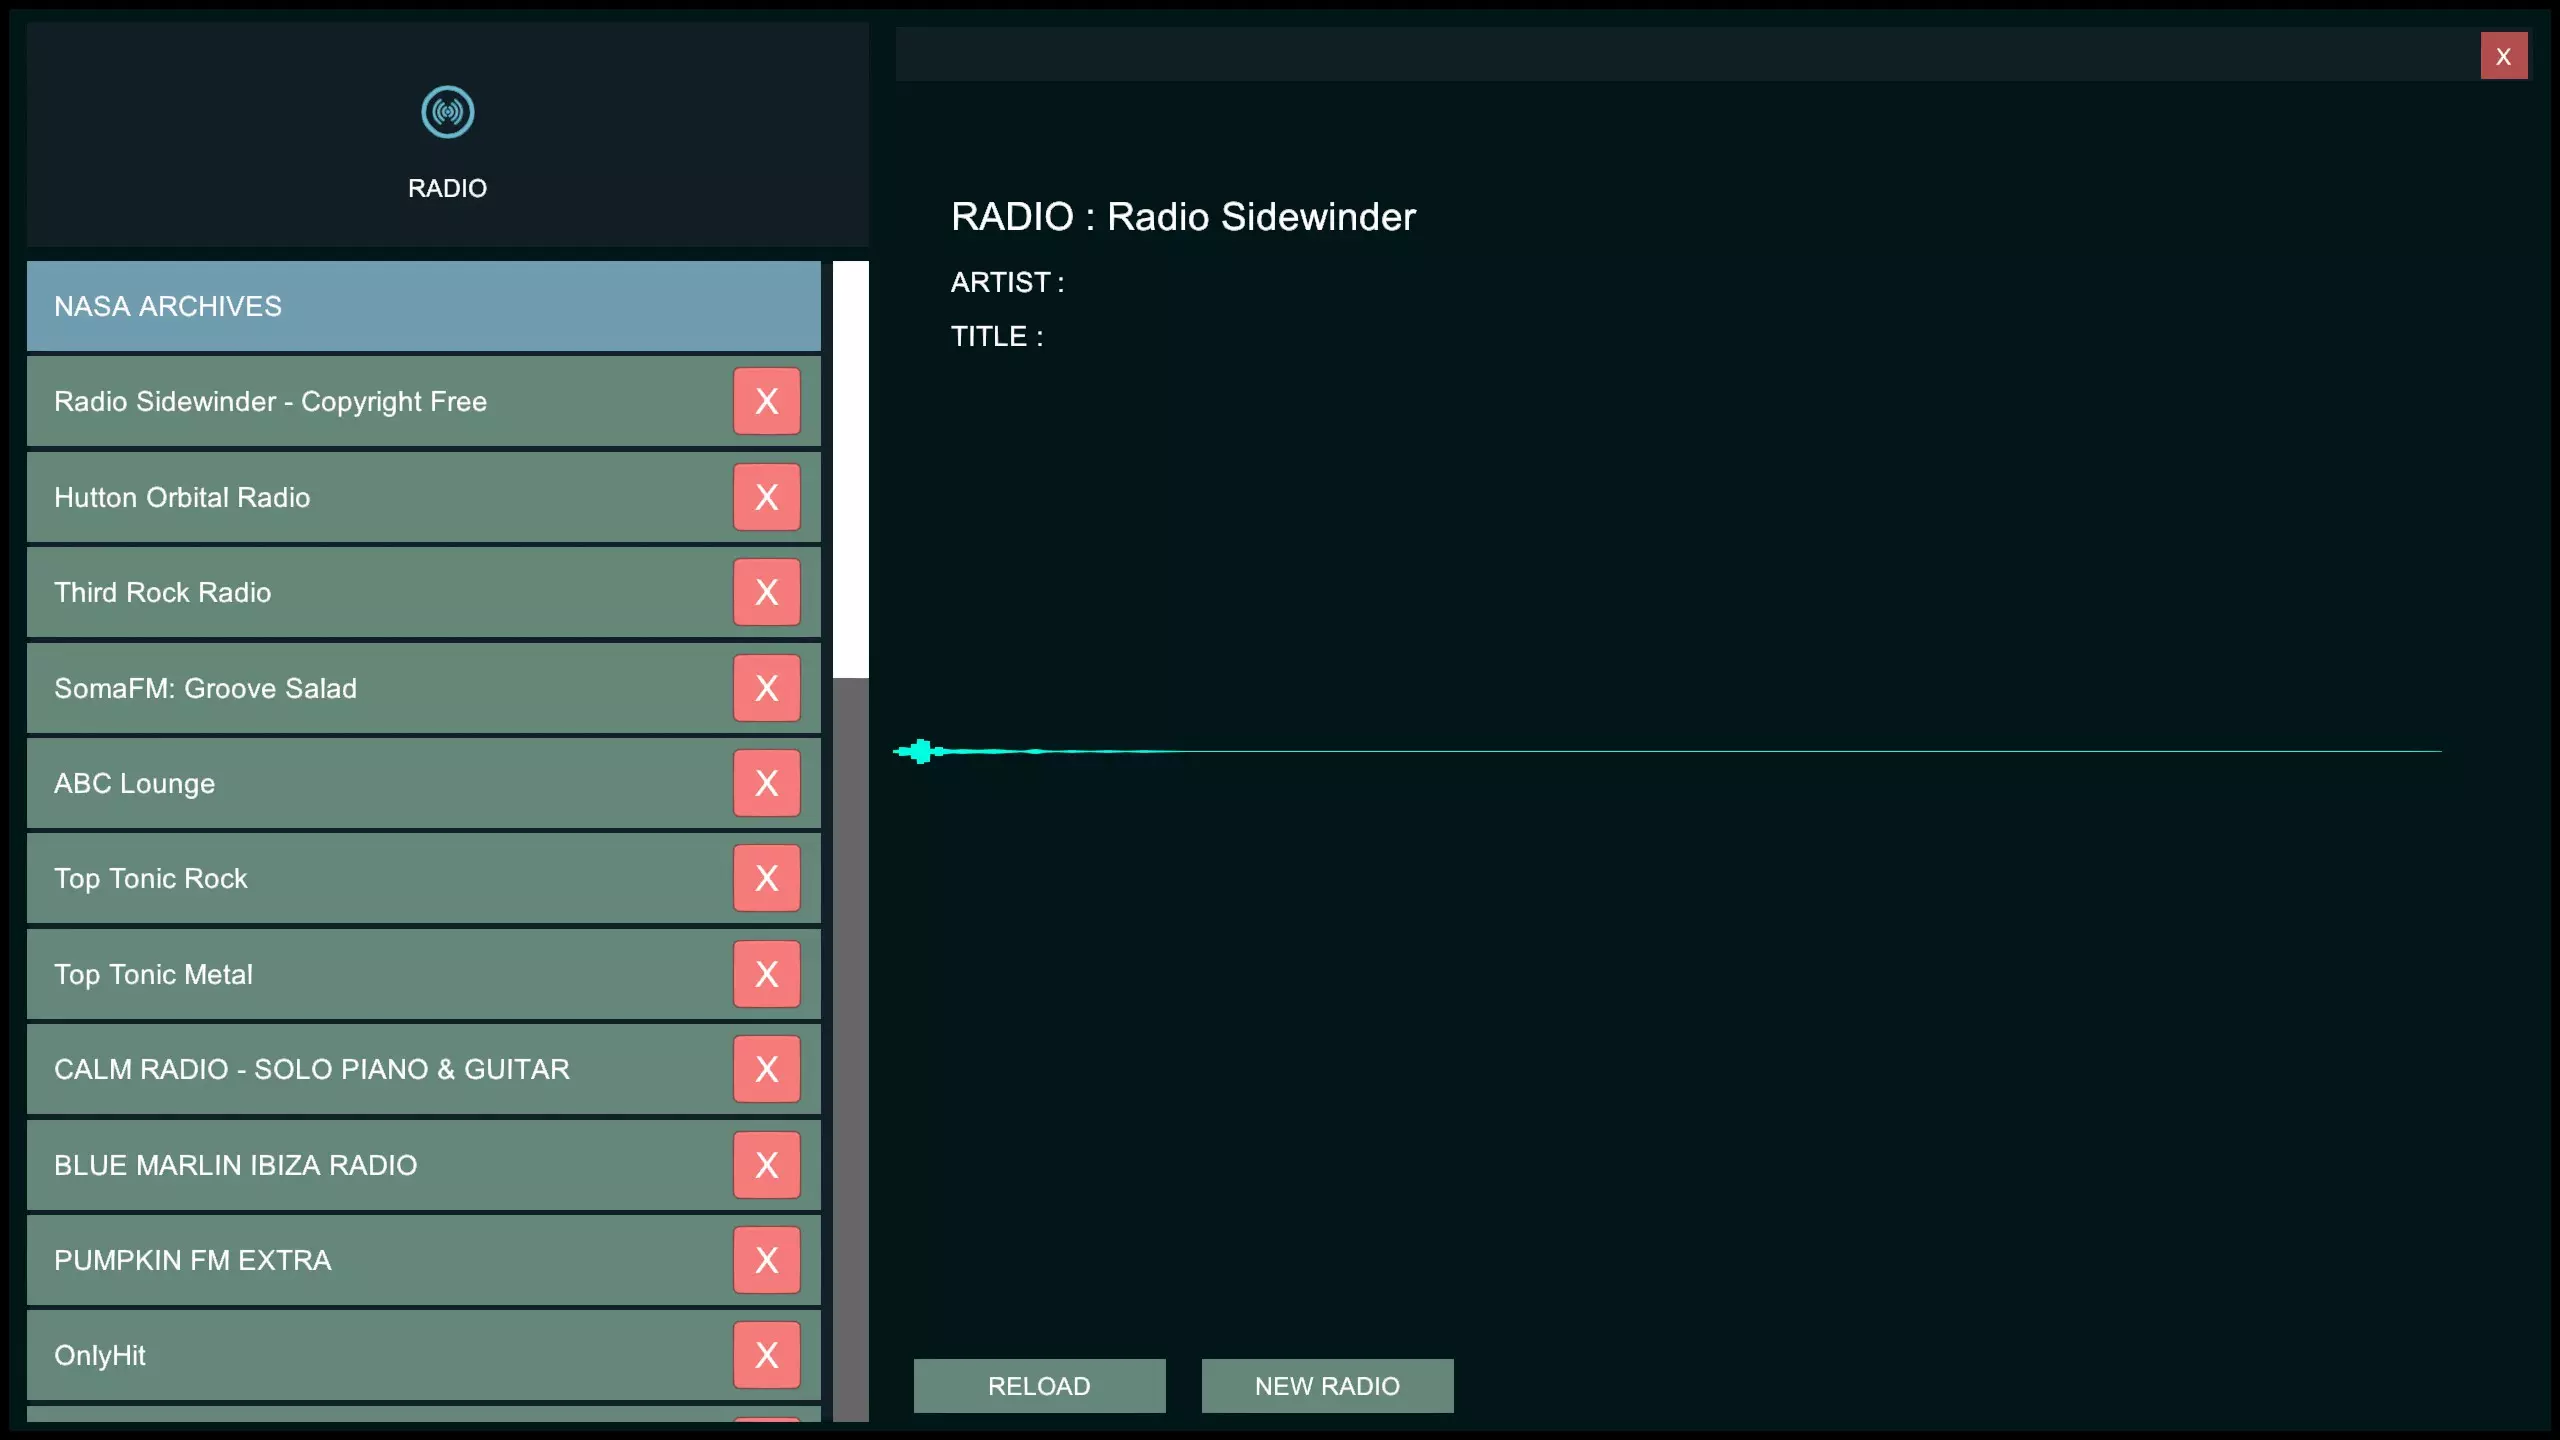This screenshot has width=2560, height=1440.
Task: Delete Top Tonic Rock station
Action: click(x=766, y=878)
